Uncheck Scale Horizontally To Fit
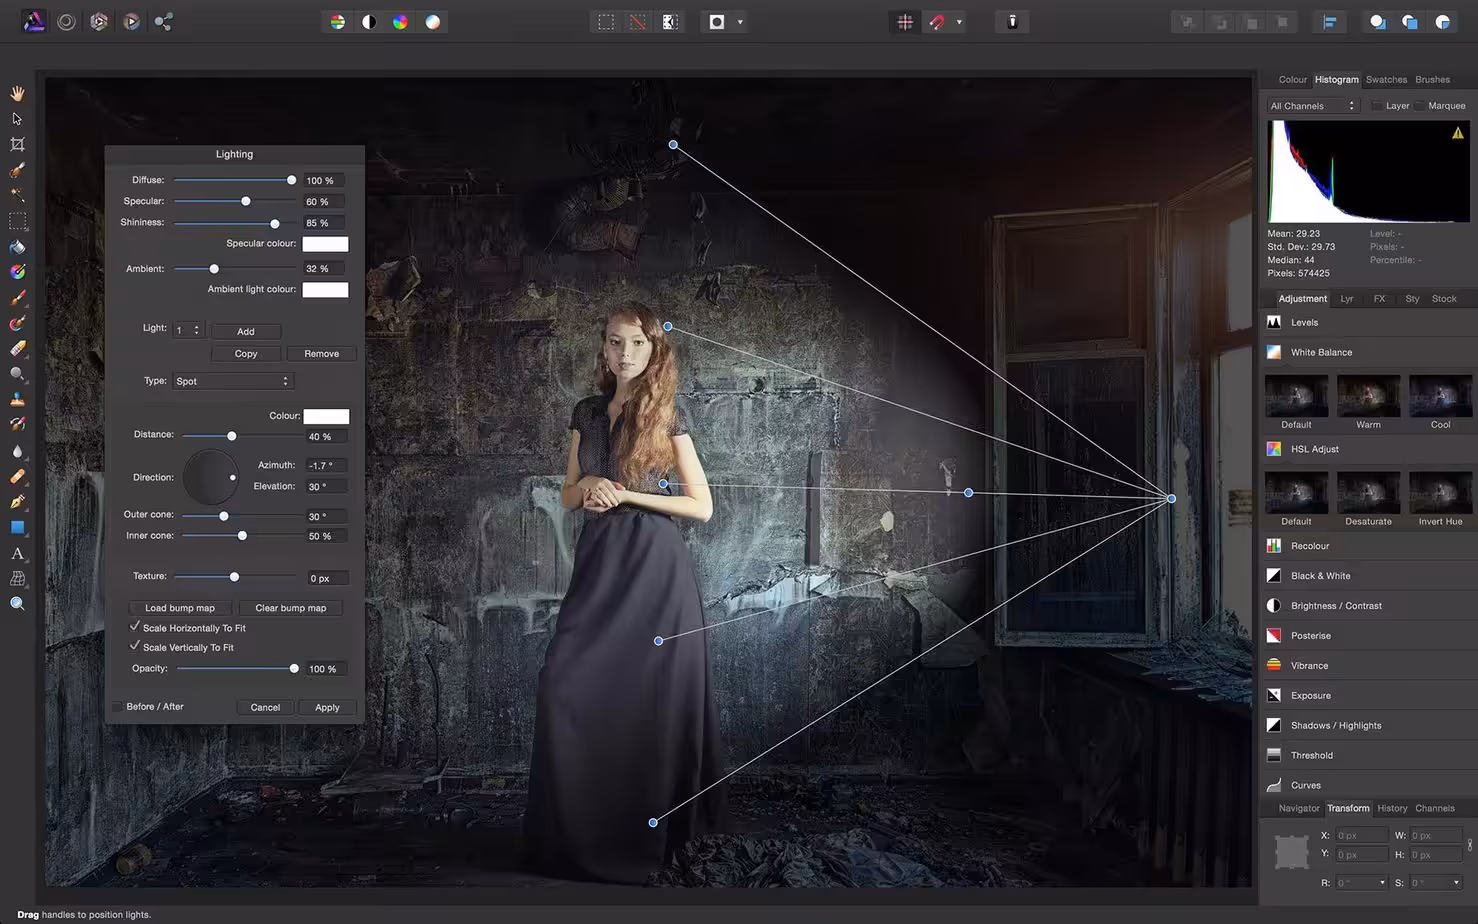 point(135,626)
